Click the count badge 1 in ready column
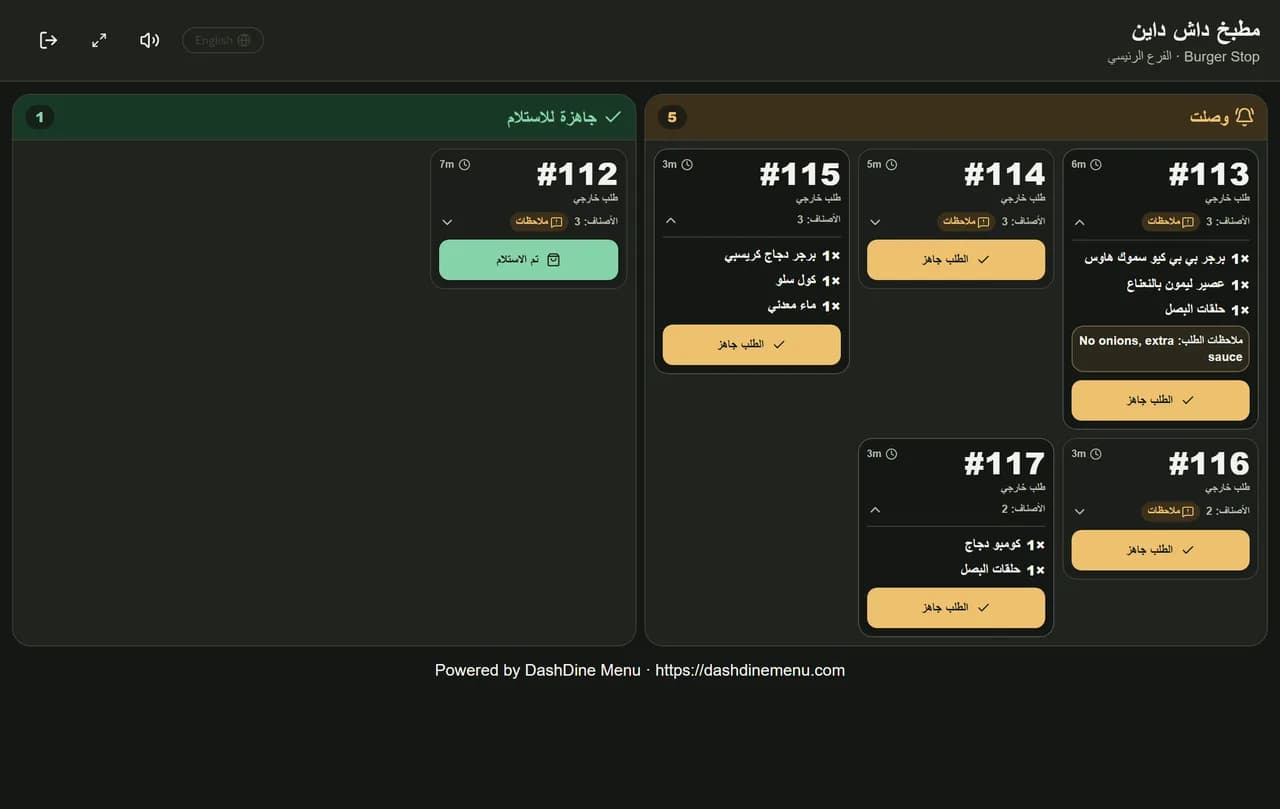 click(x=40, y=118)
